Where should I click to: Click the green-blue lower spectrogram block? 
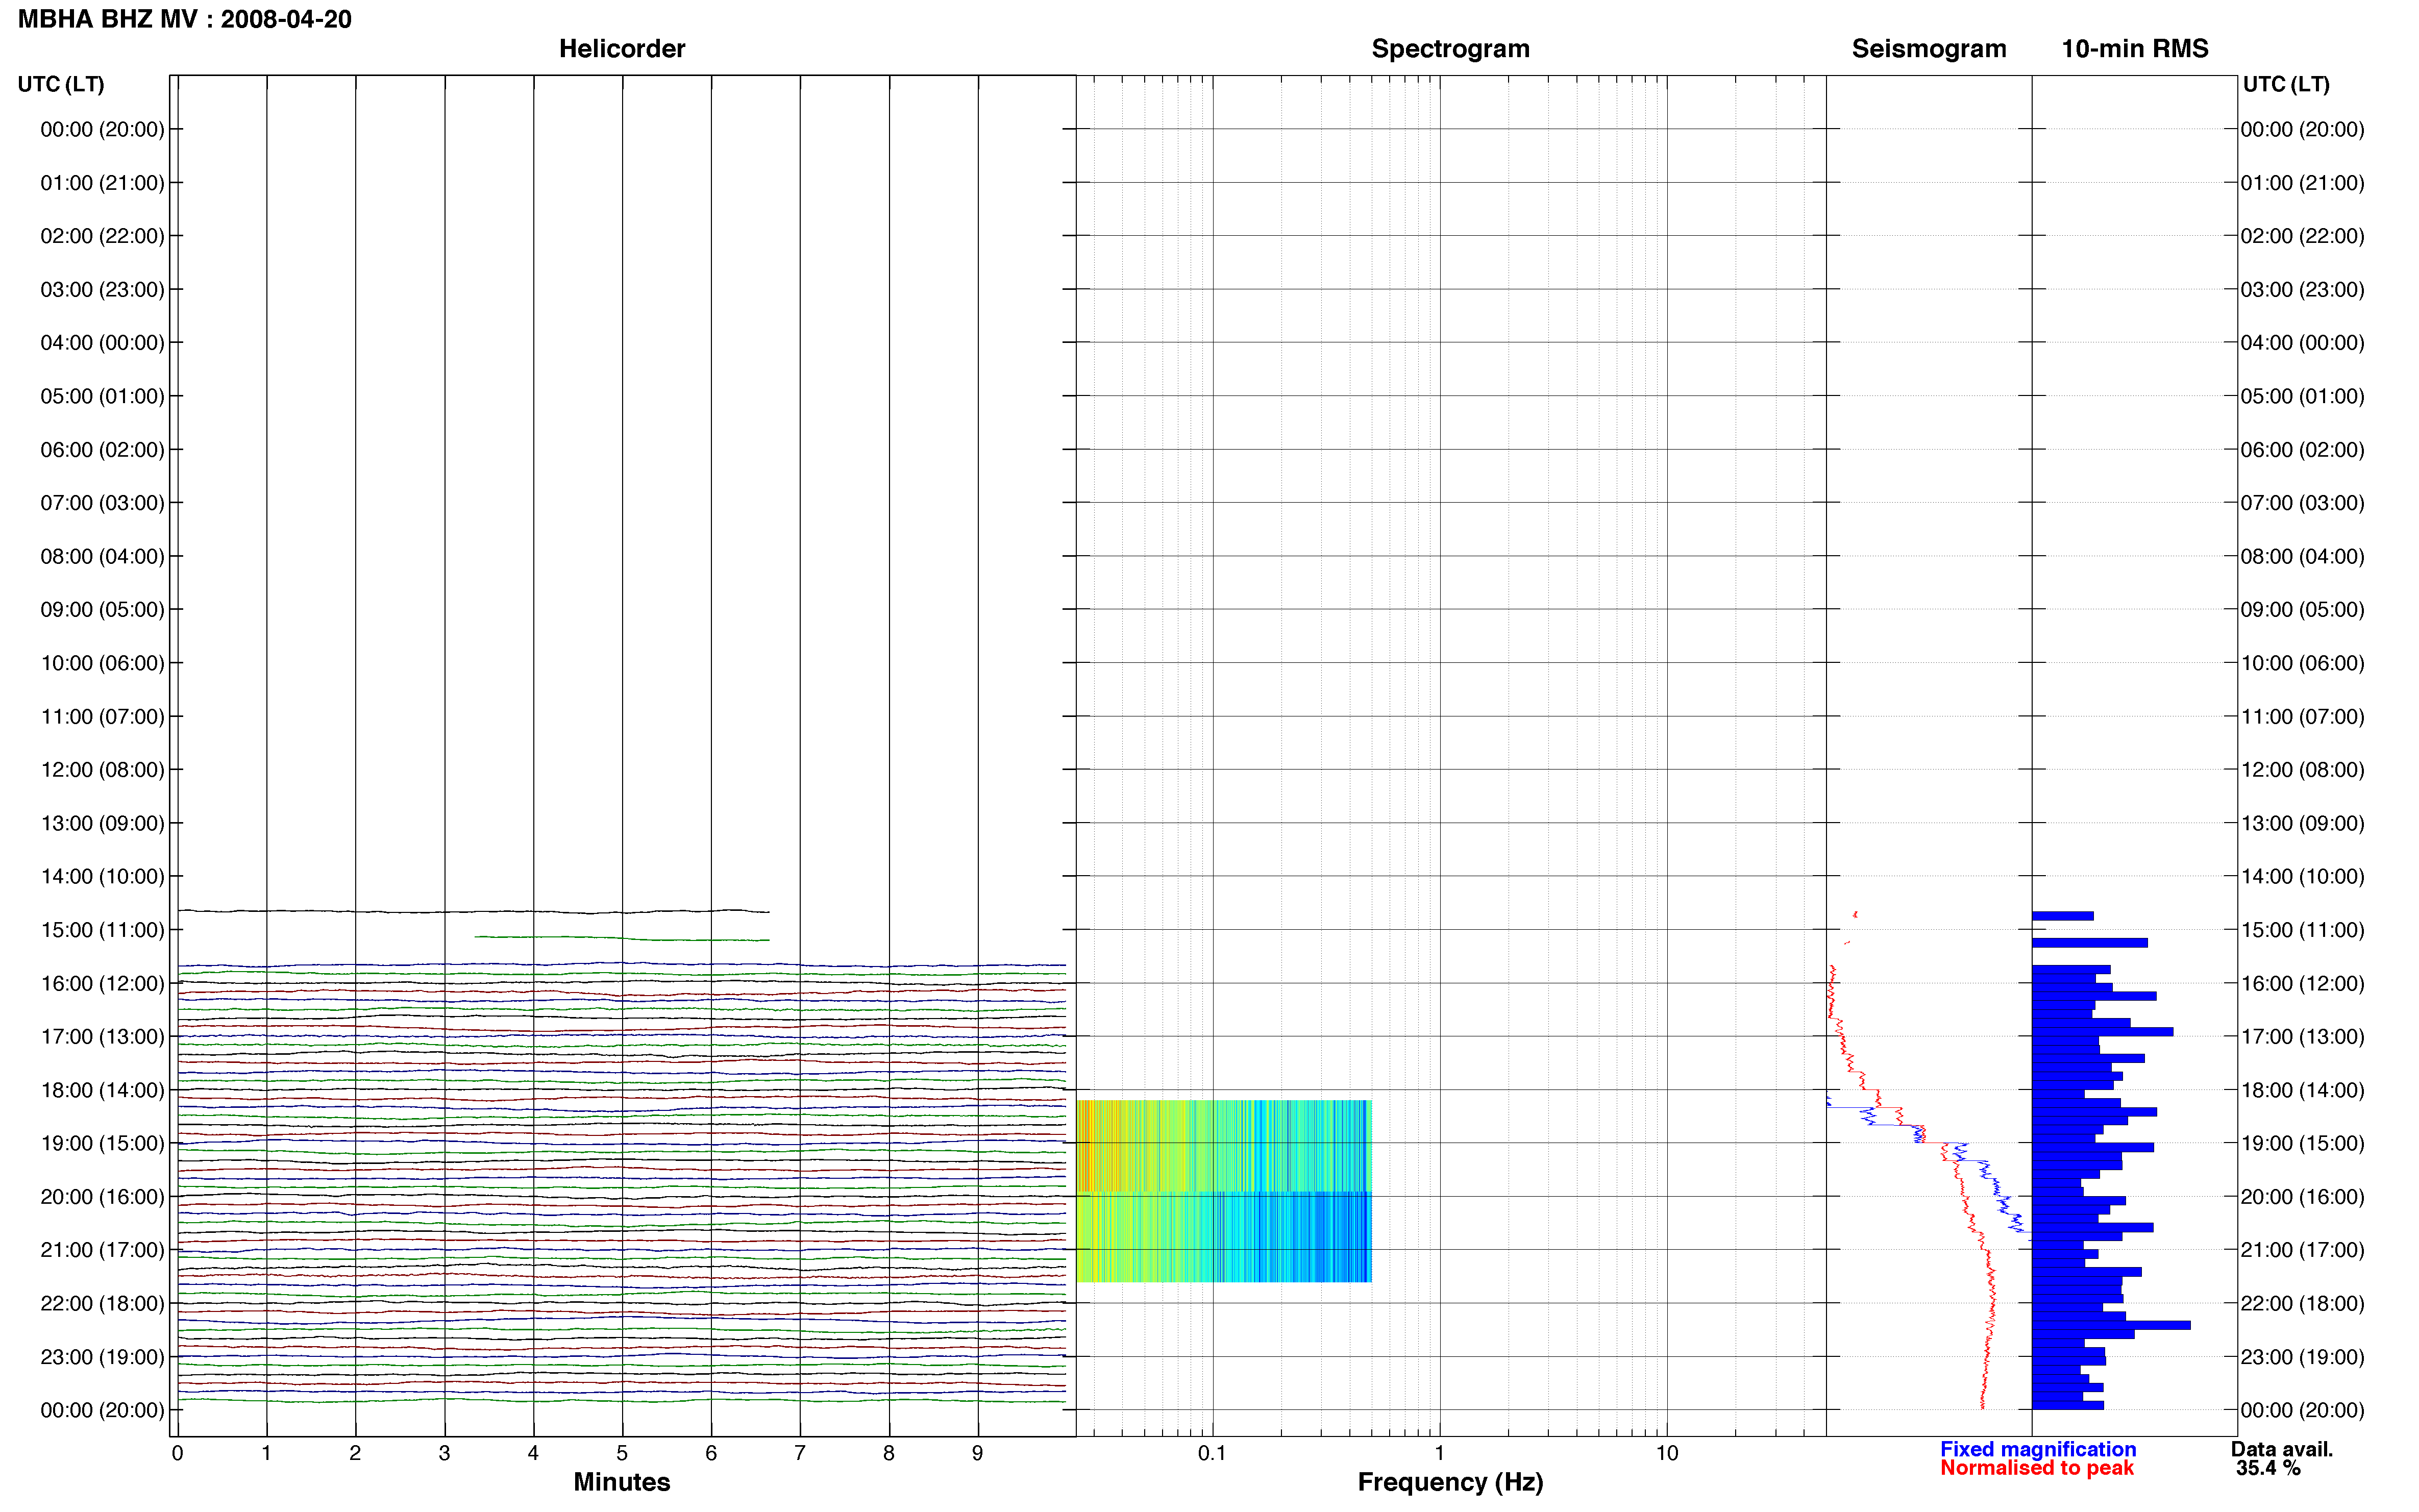click(x=1223, y=1237)
